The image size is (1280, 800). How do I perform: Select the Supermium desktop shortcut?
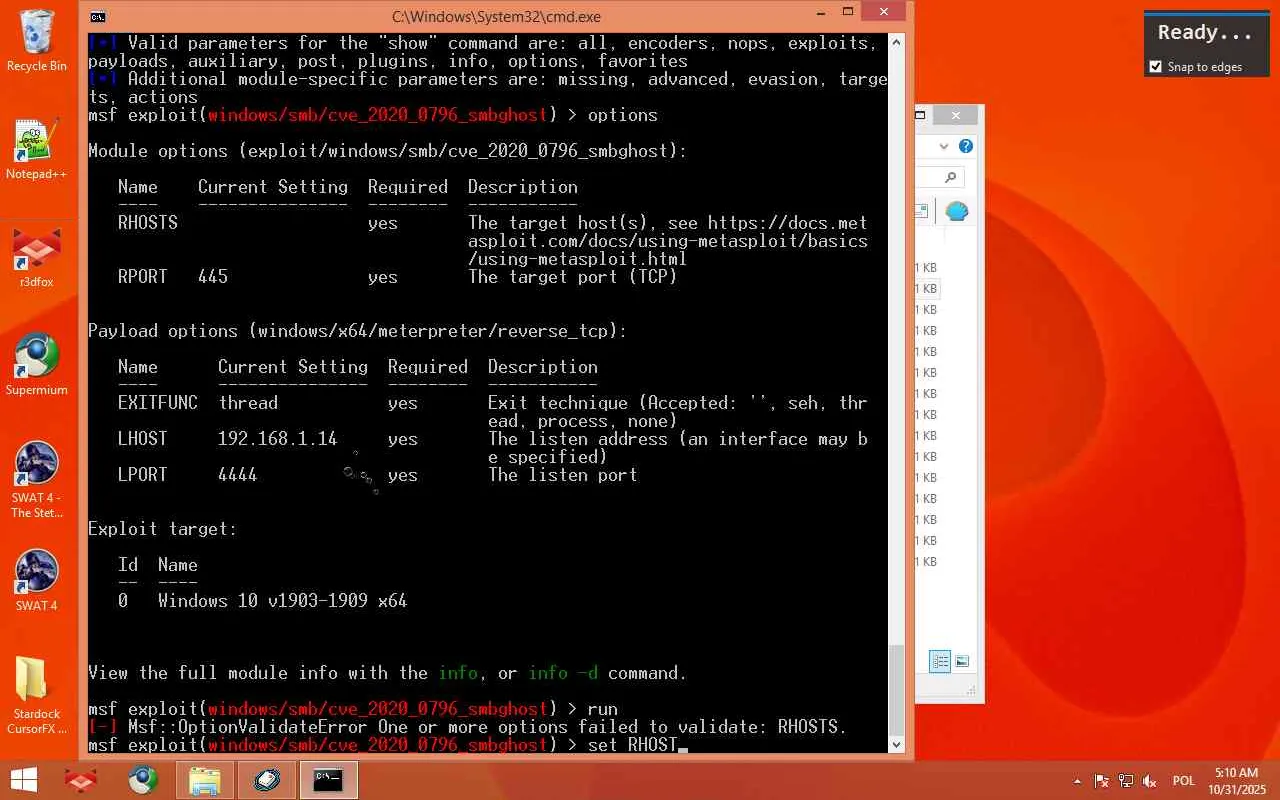tap(37, 365)
